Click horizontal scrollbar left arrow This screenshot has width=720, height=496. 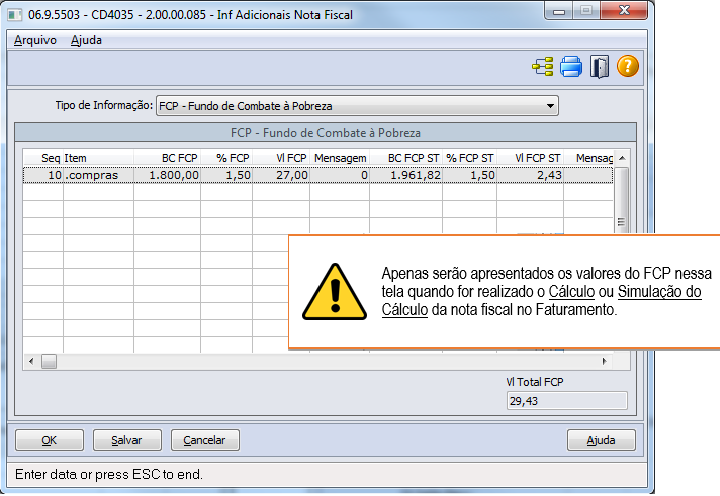(31, 361)
